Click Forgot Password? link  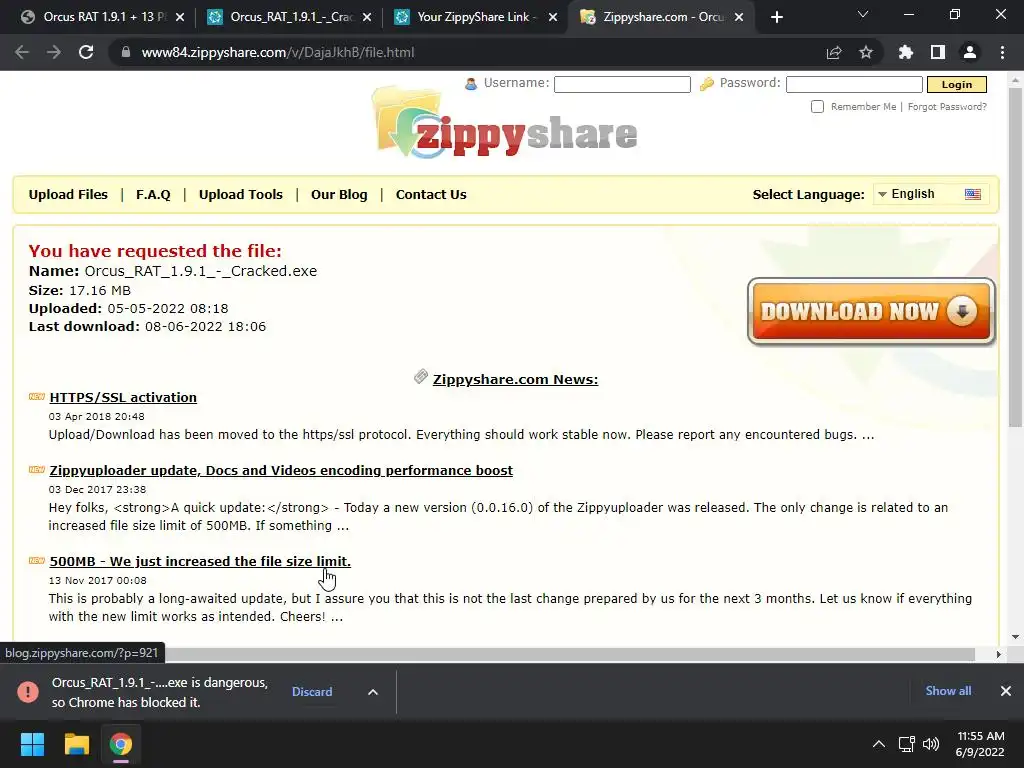tap(947, 106)
